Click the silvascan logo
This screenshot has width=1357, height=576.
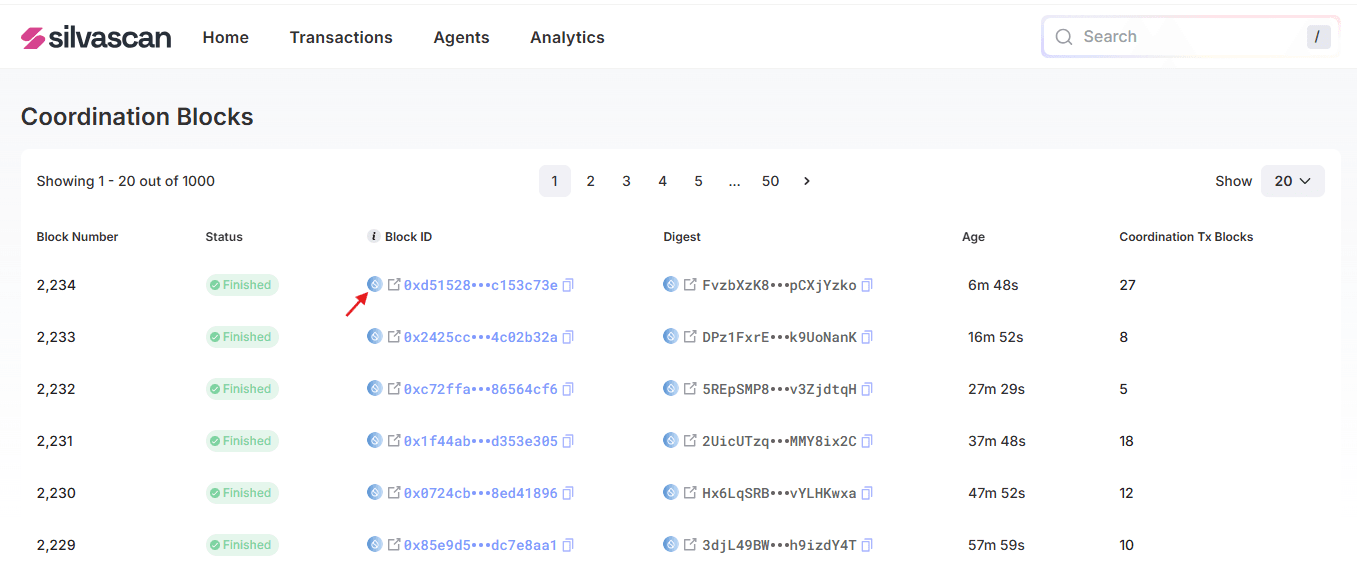point(96,37)
